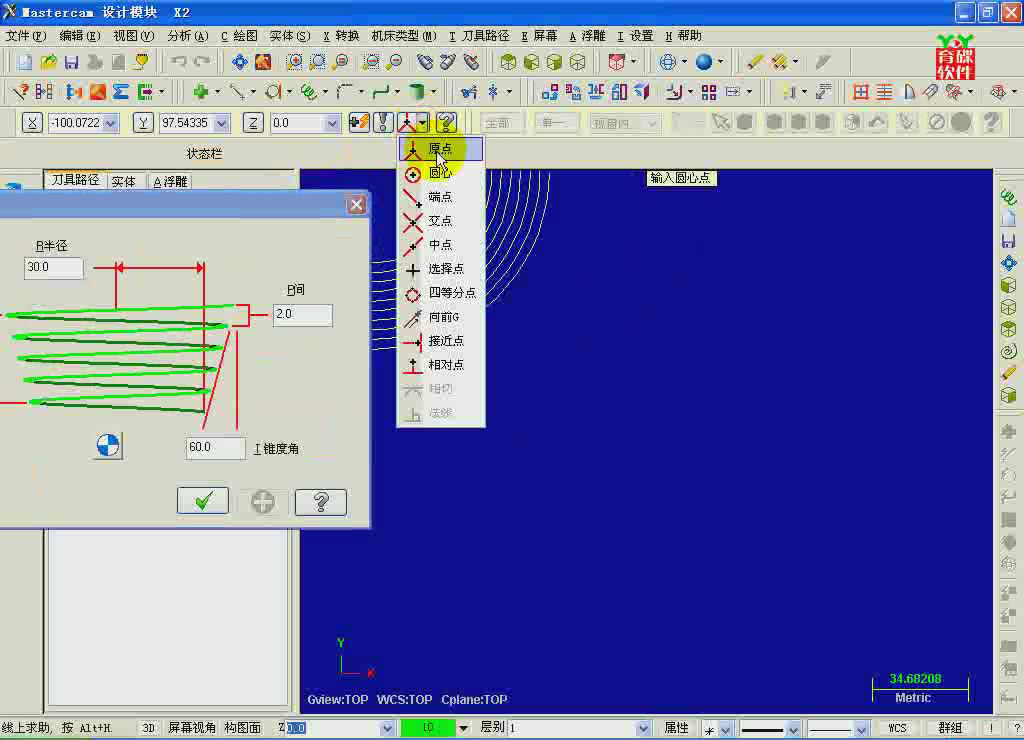Screen dimensions: 1024x740
Task: Select 中点 (Midpoint) from the menu
Action: (x=441, y=245)
